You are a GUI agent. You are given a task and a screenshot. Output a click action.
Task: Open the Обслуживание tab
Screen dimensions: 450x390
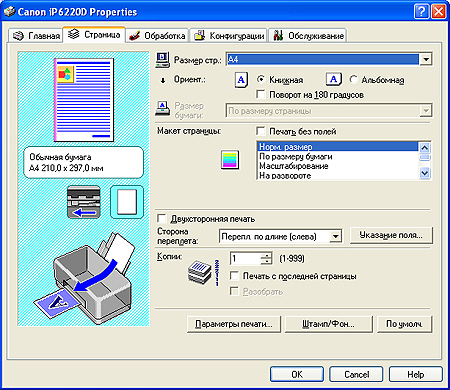[x=308, y=35]
